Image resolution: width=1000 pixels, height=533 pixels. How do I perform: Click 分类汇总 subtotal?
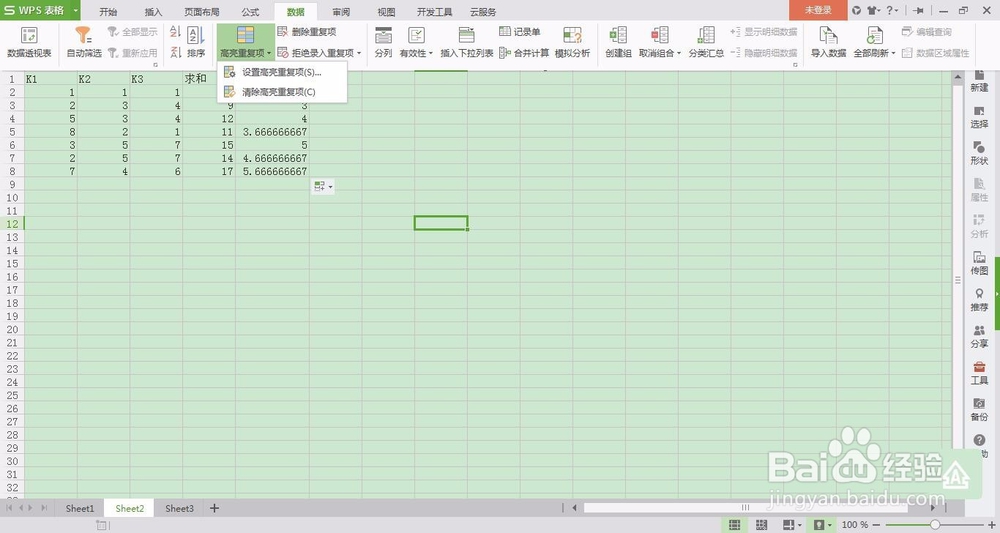click(706, 42)
